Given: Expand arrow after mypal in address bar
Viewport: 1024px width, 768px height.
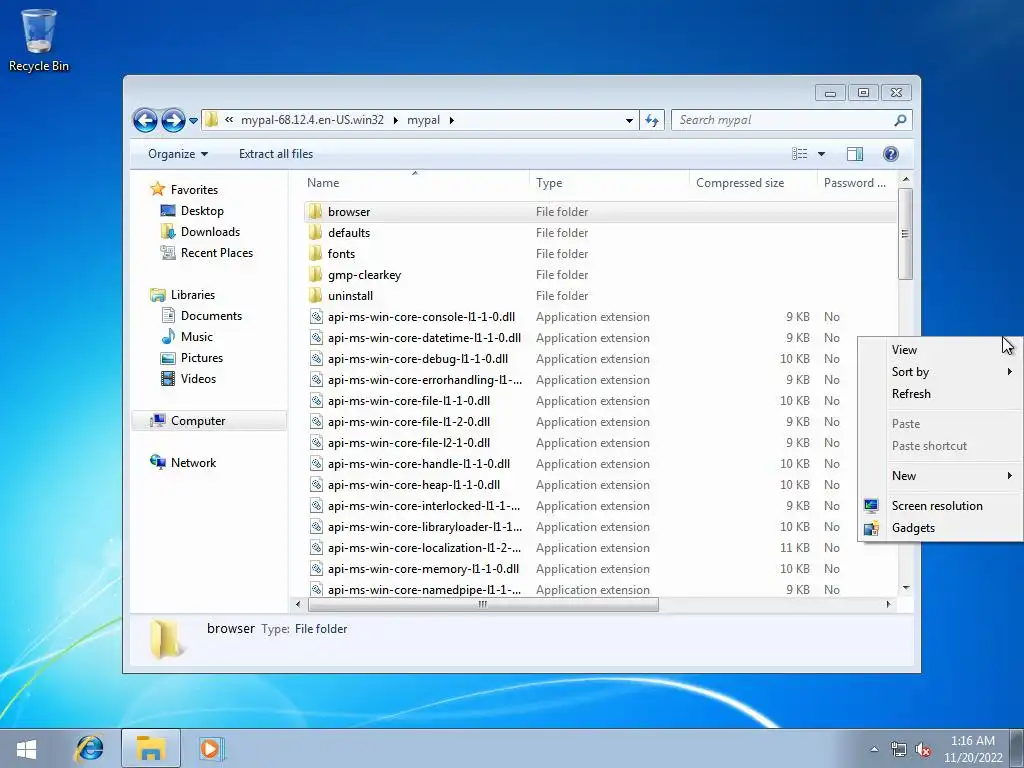Looking at the screenshot, I should click(451, 120).
